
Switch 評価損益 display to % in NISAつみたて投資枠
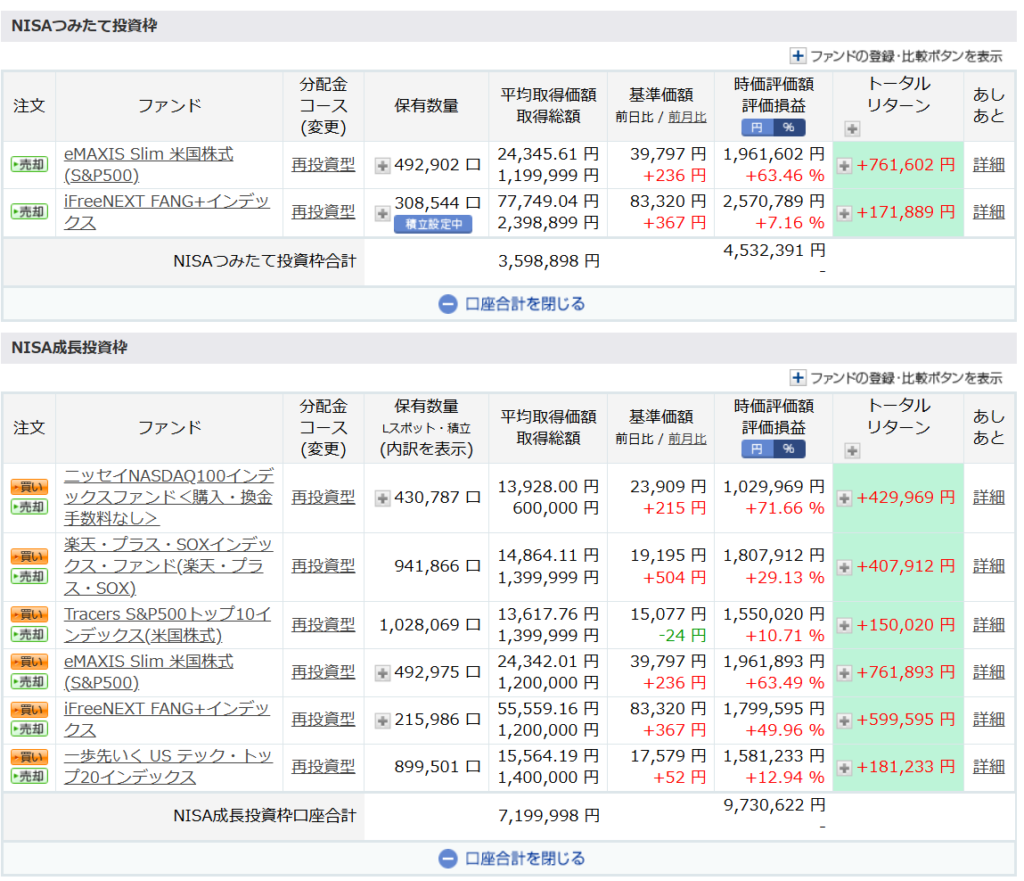[x=788, y=127]
